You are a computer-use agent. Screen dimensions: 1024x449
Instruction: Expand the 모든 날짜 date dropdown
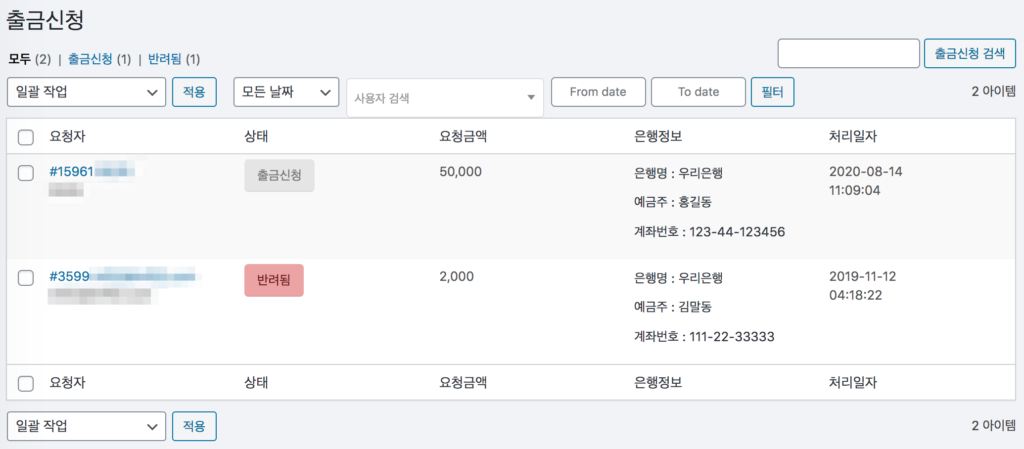[x=286, y=92]
